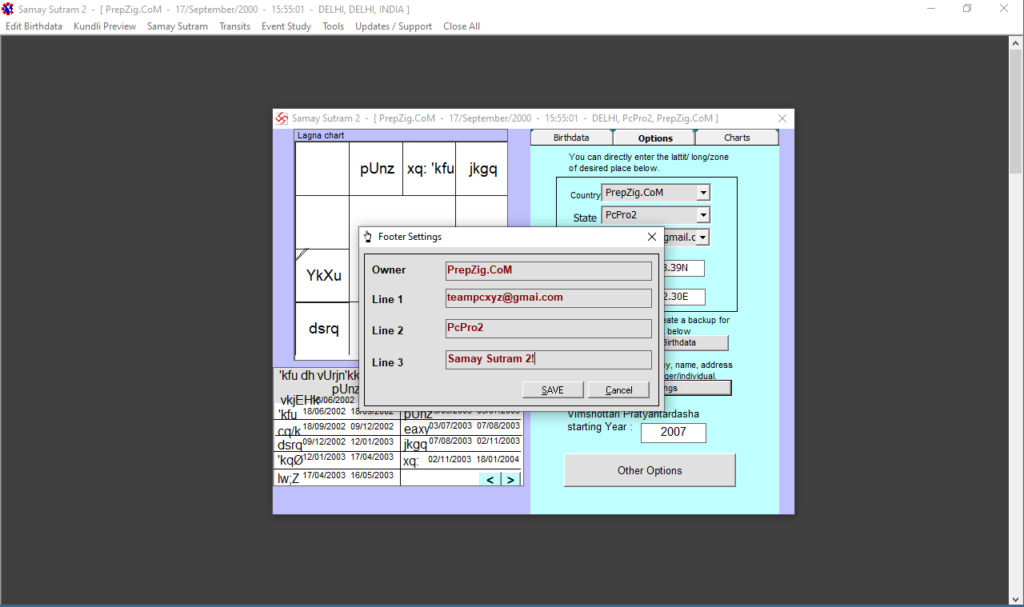Click the main window scrollbar up arrow
The image size is (1024, 607).
[x=1016, y=43]
